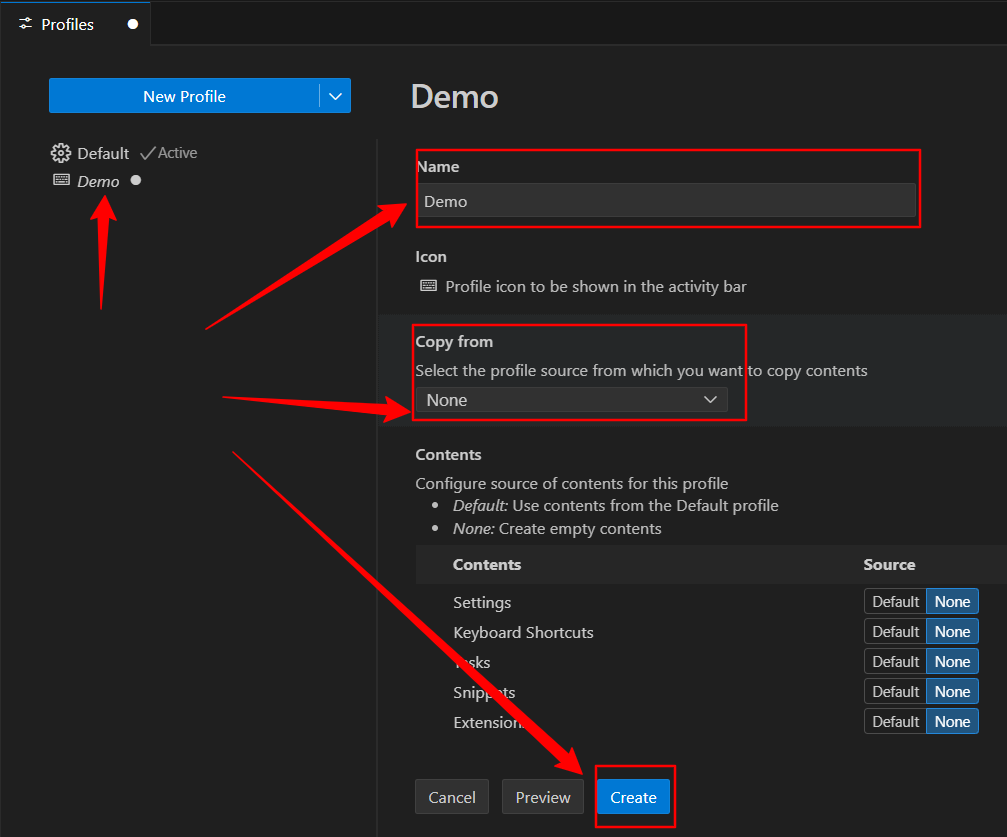Image resolution: width=1007 pixels, height=837 pixels.
Task: Click the Cancel button
Action: coord(451,797)
